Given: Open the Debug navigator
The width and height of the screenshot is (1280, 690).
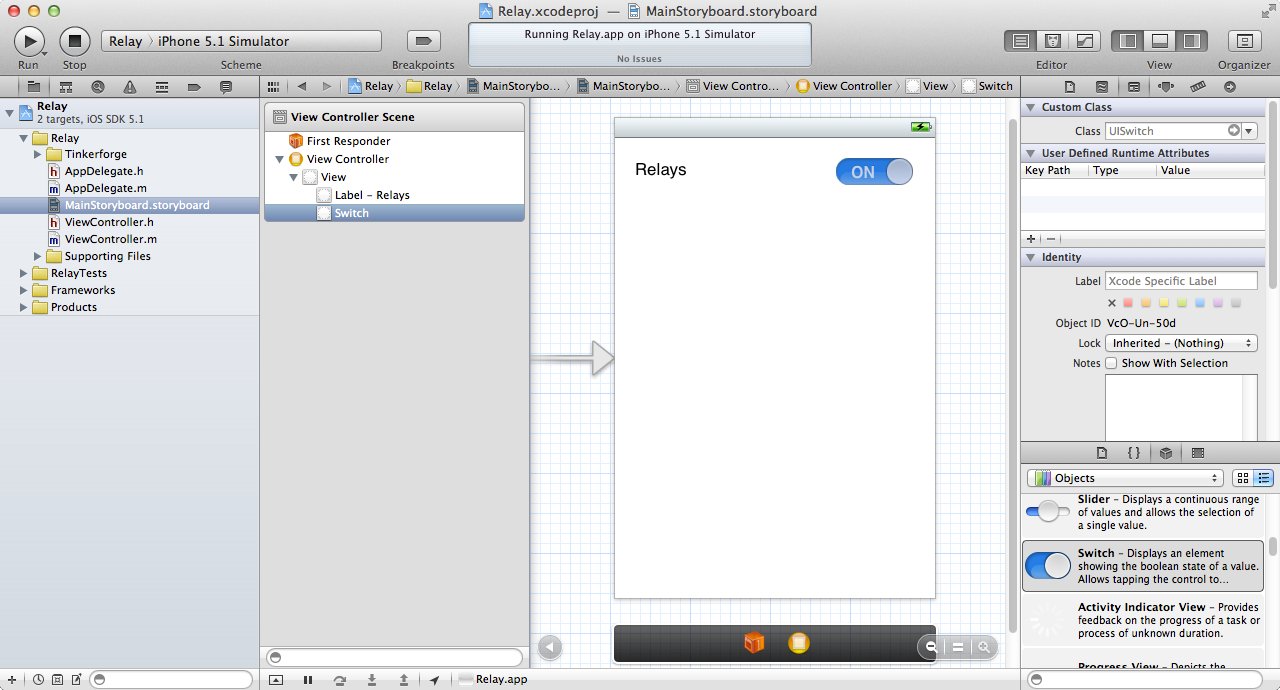Looking at the screenshot, I should (x=162, y=87).
